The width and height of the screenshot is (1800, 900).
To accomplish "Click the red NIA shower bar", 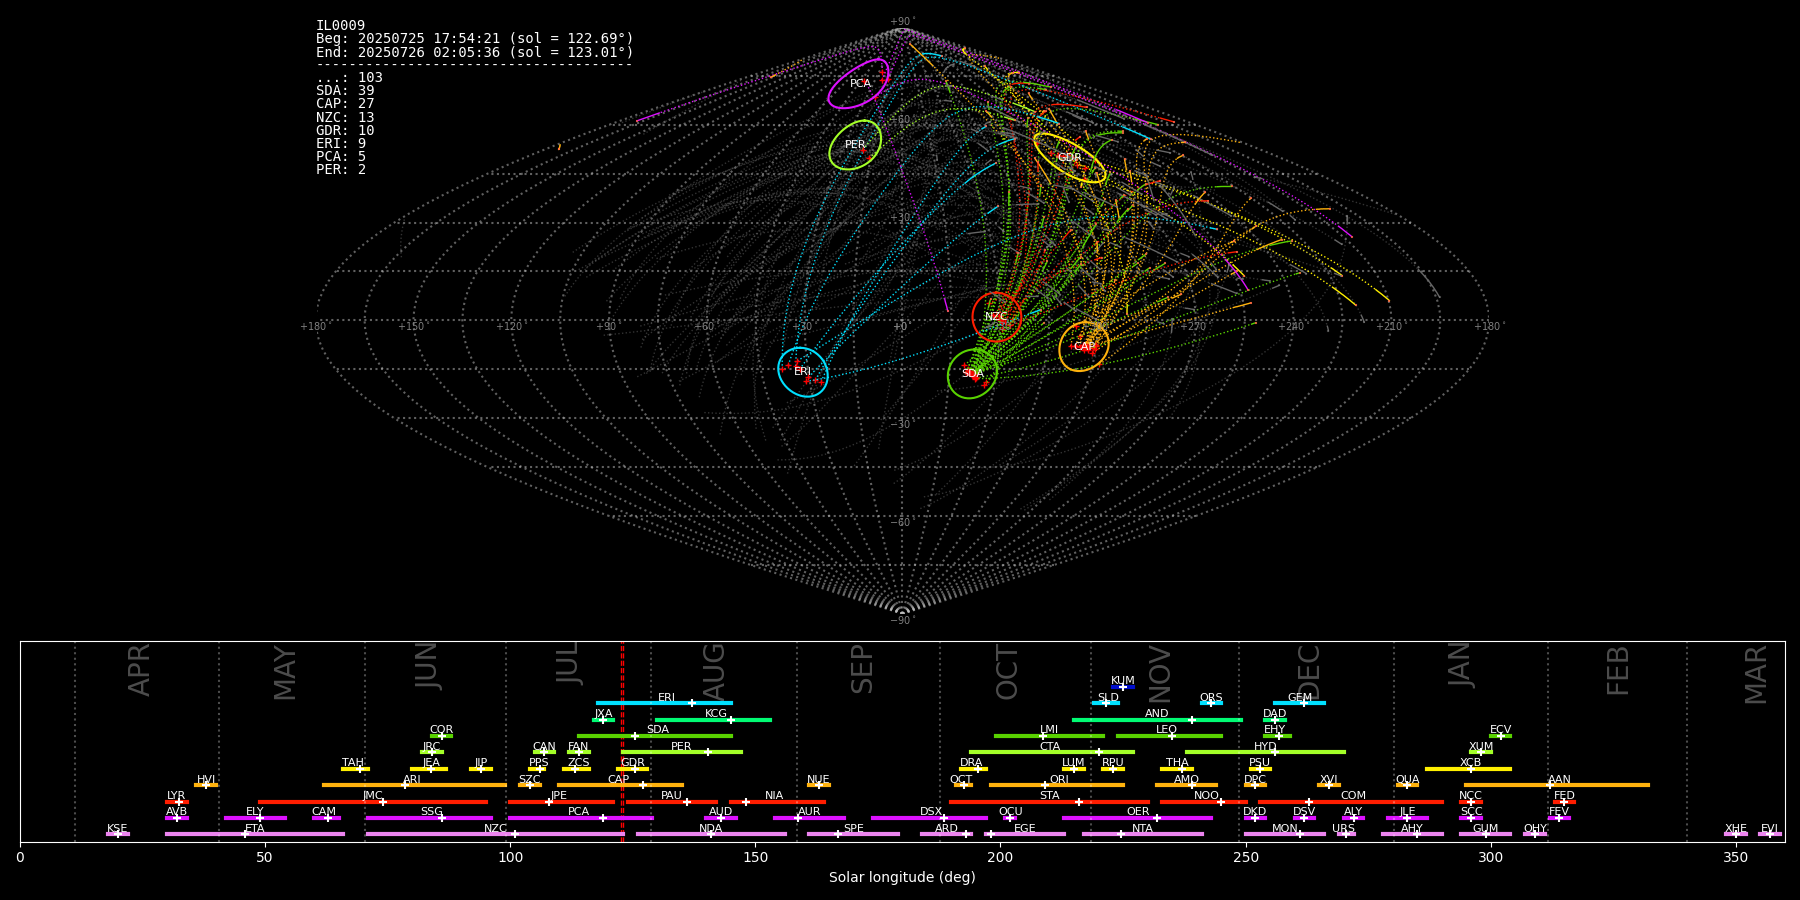I will click(x=777, y=801).
